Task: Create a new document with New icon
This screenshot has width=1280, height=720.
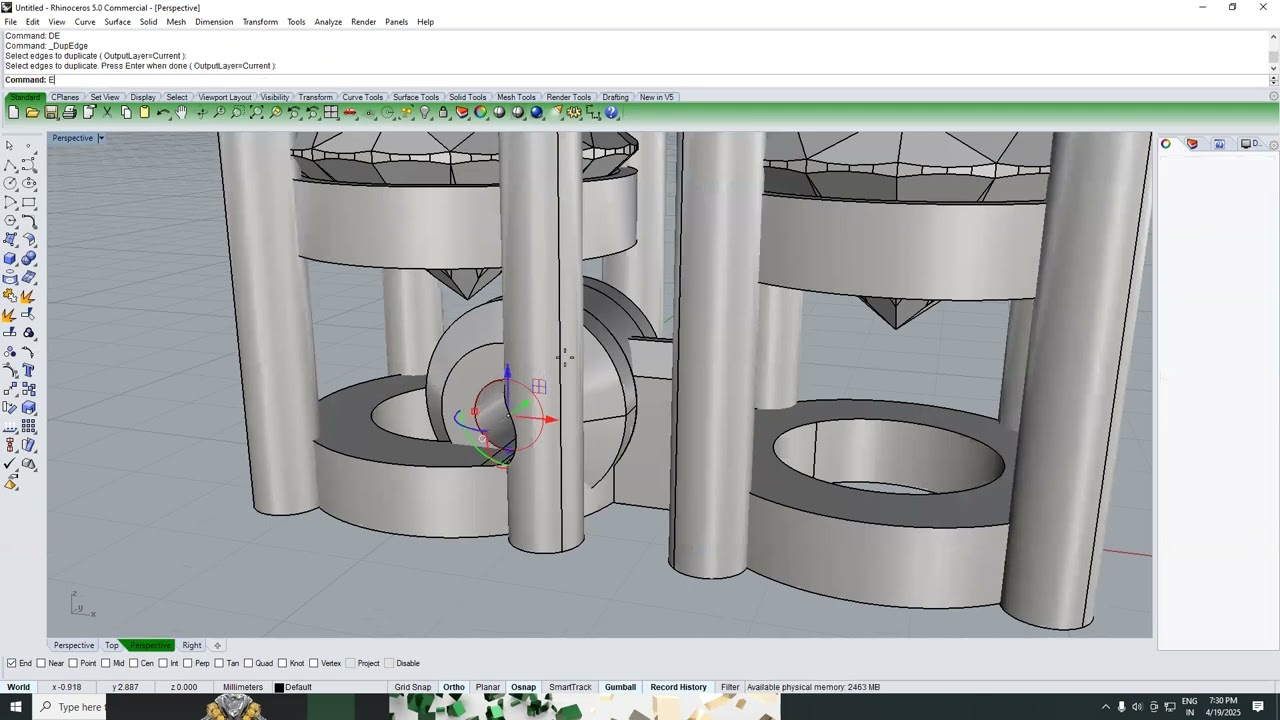Action: [13, 113]
